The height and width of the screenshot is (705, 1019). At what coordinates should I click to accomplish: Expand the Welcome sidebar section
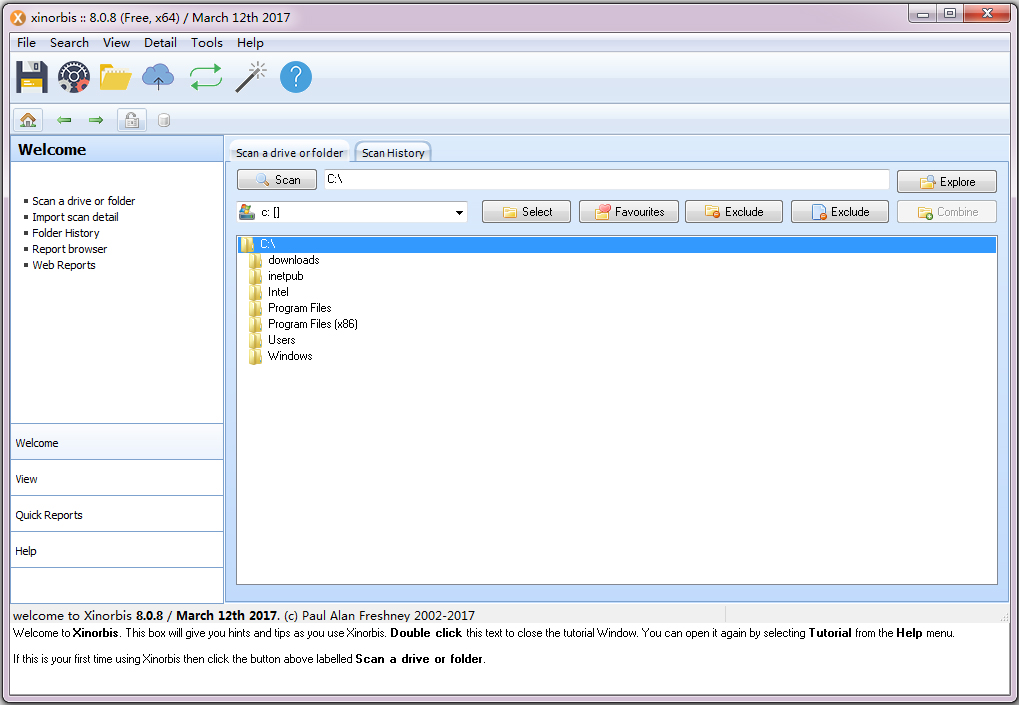click(117, 442)
